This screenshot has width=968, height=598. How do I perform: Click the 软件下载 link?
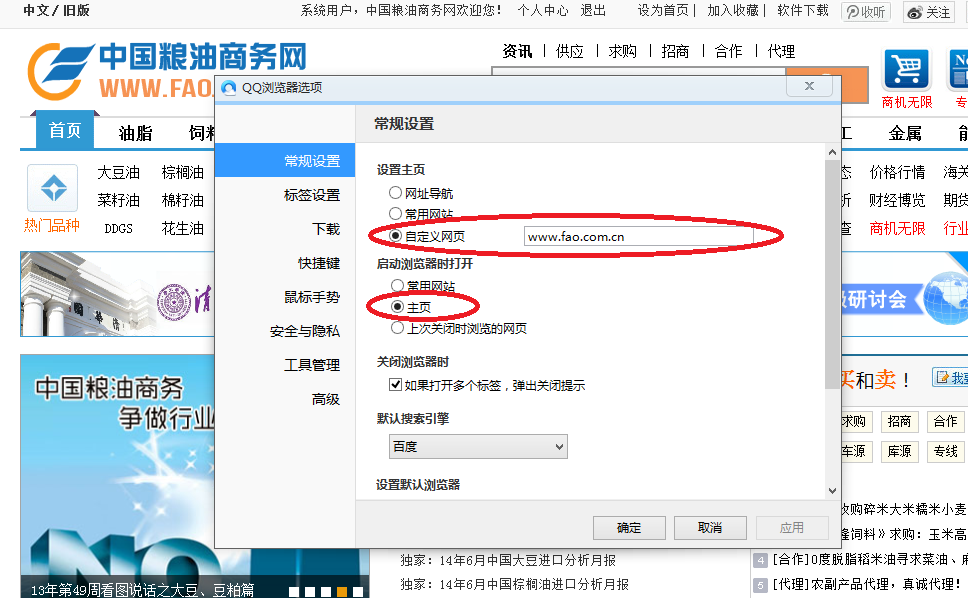pyautogui.click(x=803, y=10)
